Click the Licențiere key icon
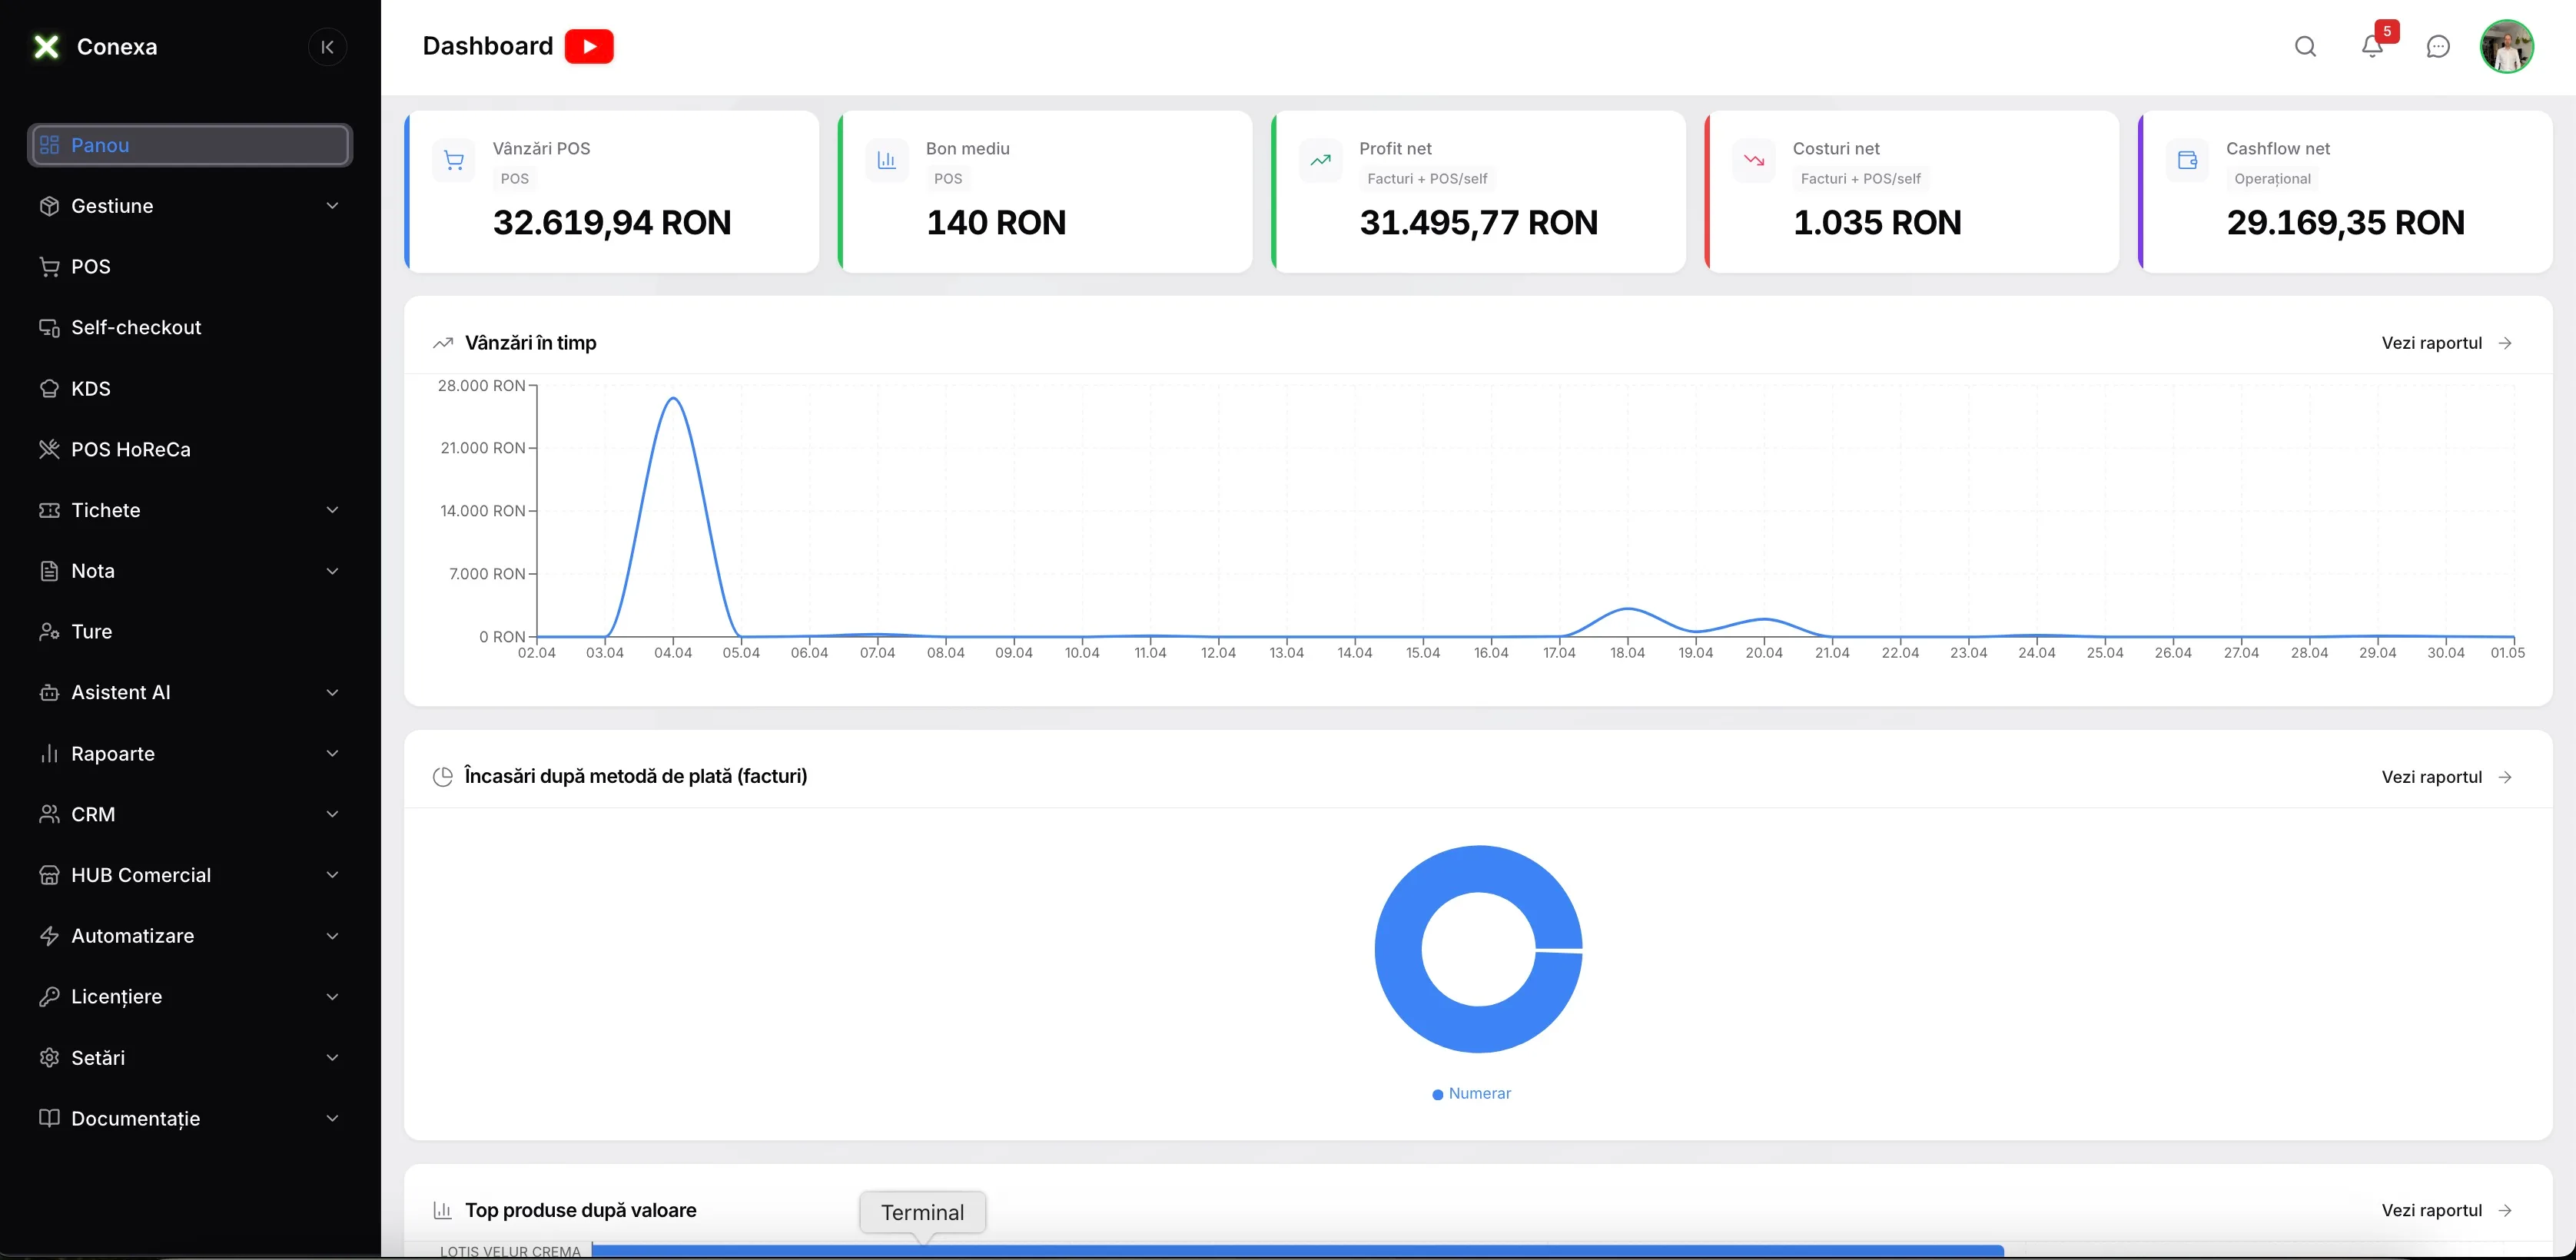Screen dimensions: 2576x1260 pyautogui.click(x=49, y=997)
